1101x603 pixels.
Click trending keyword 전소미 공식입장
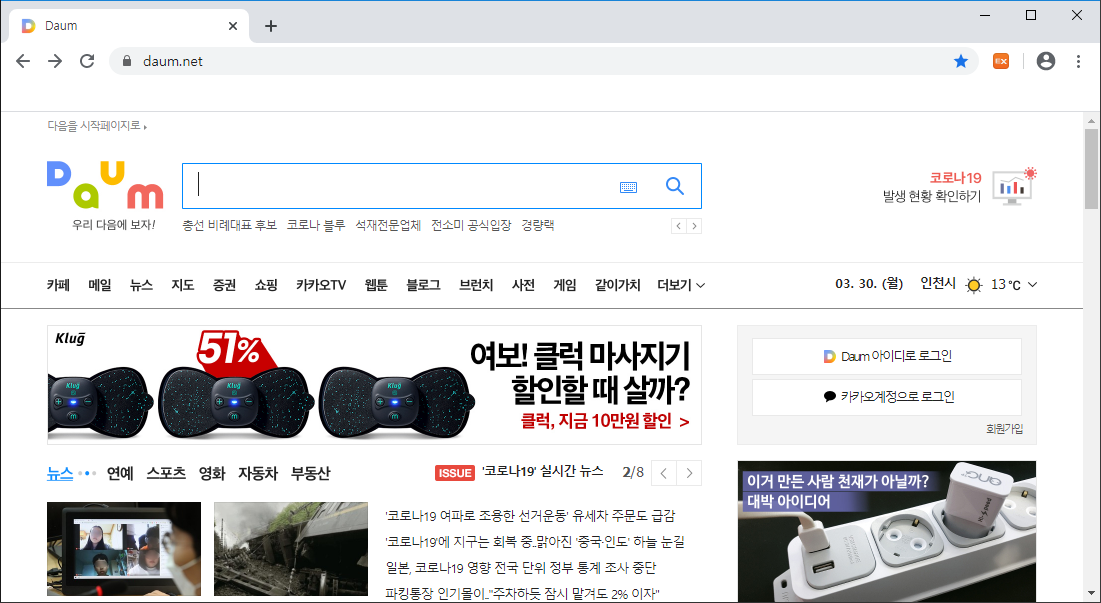click(x=471, y=225)
